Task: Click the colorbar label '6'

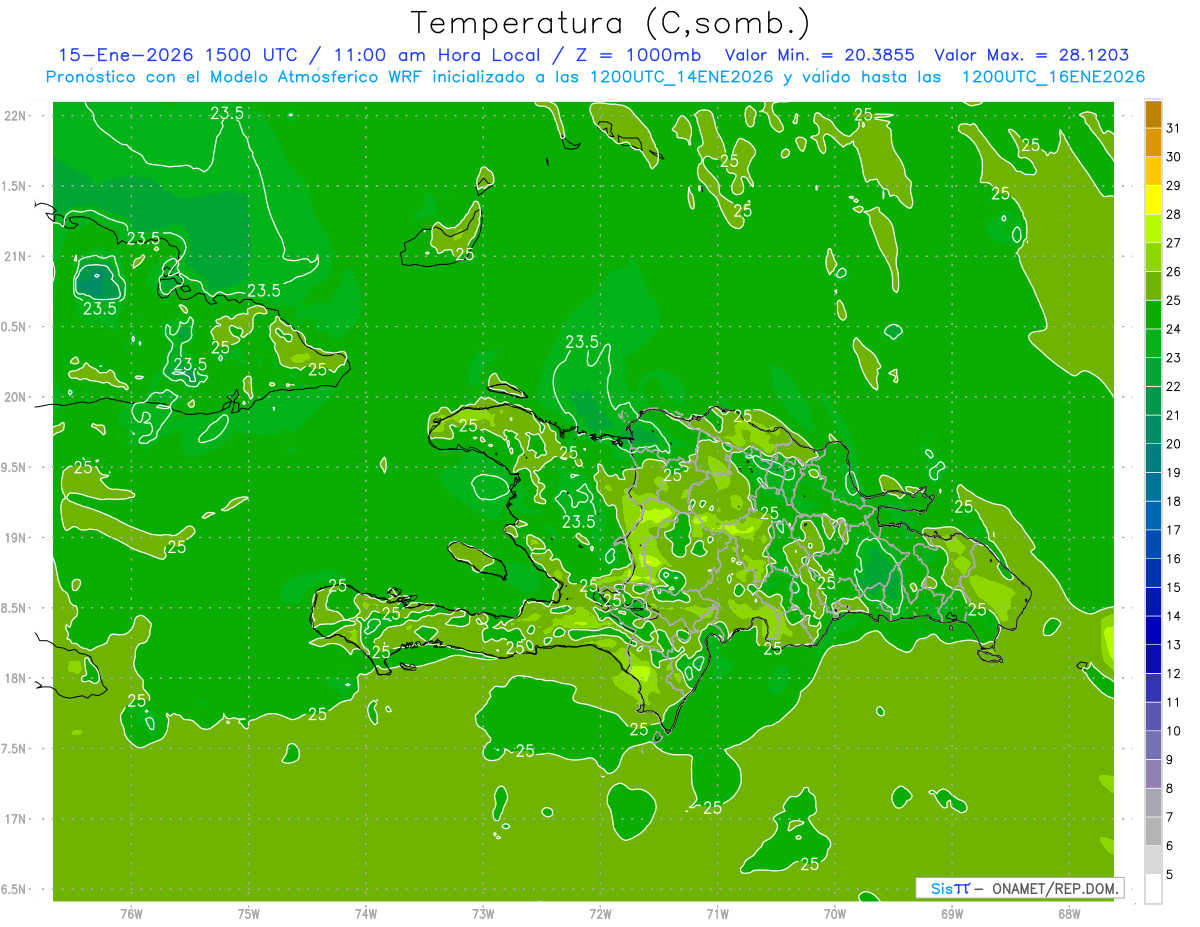Action: 1170,846
